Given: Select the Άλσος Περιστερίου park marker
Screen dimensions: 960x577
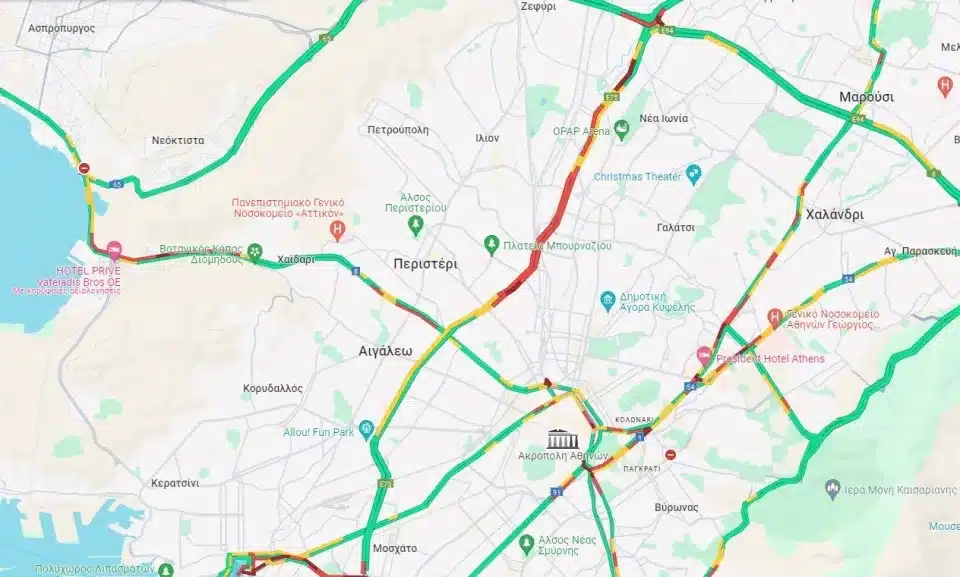Looking at the screenshot, I should pyautogui.click(x=416, y=225).
